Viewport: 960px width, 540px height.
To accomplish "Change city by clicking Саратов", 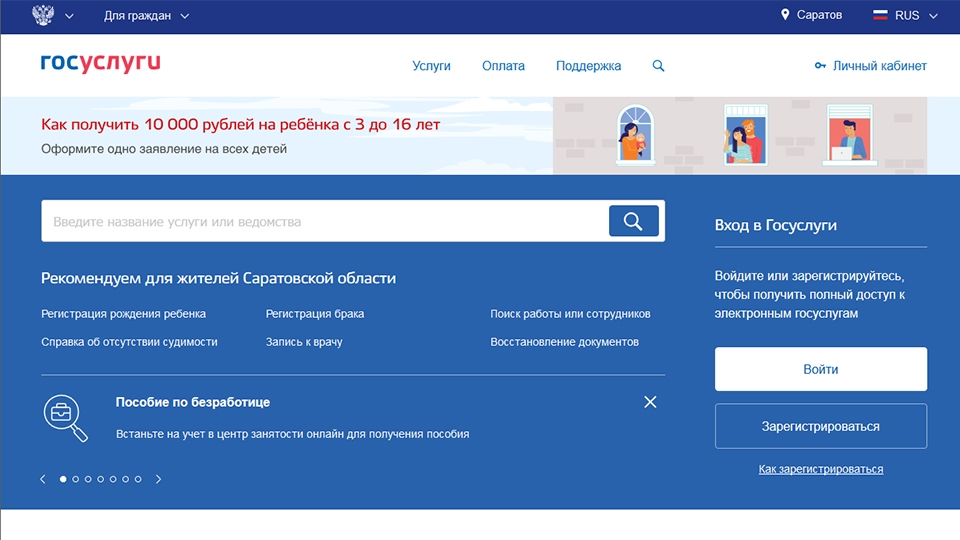I will tap(819, 15).
